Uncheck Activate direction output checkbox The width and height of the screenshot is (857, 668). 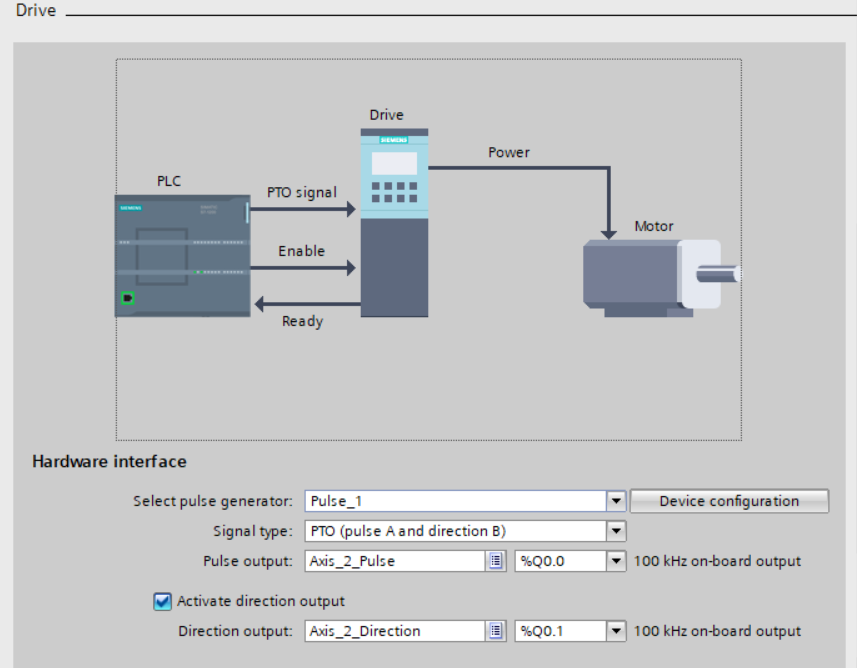[162, 601]
